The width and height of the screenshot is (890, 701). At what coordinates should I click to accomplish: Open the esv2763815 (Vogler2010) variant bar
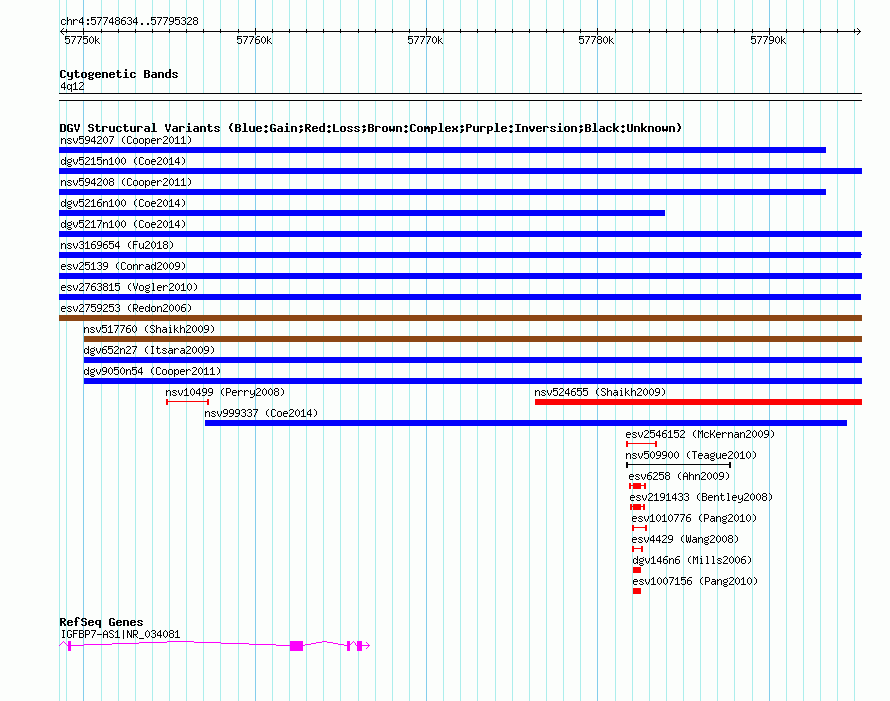click(460, 297)
